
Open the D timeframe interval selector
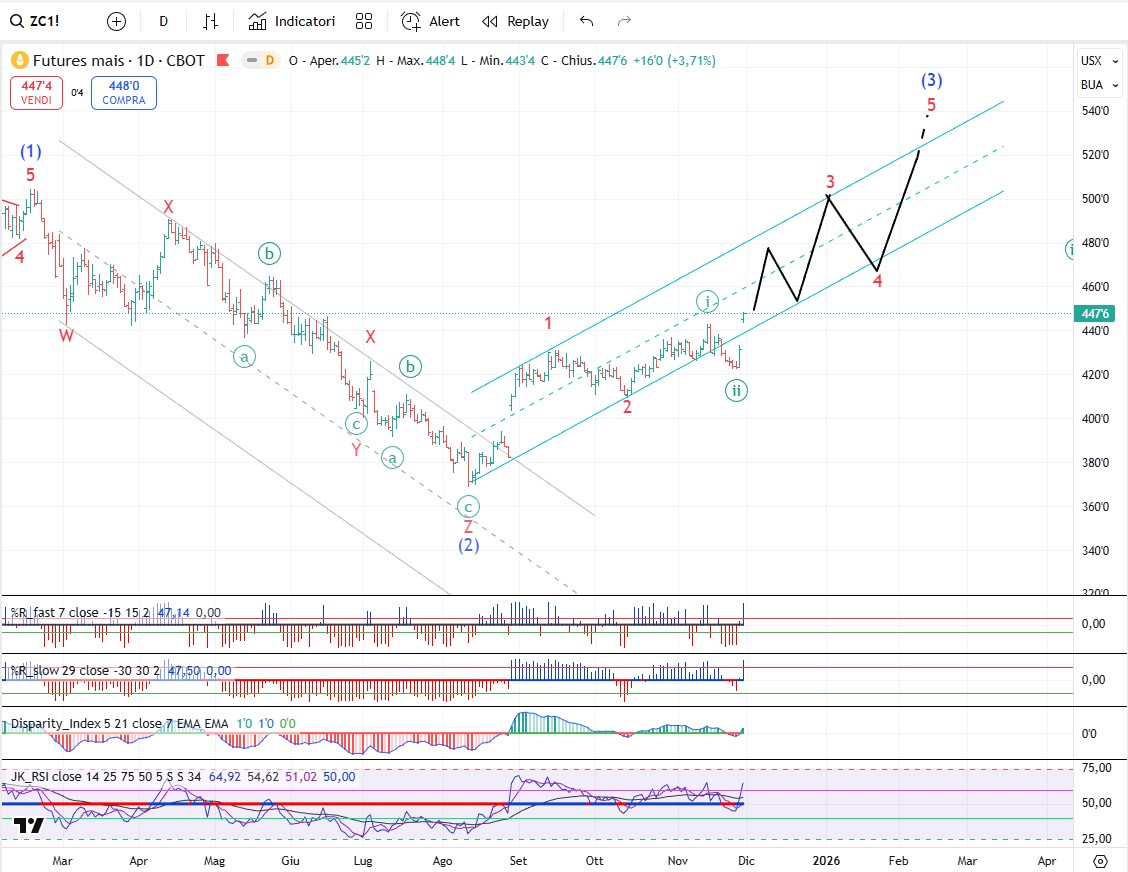163,21
